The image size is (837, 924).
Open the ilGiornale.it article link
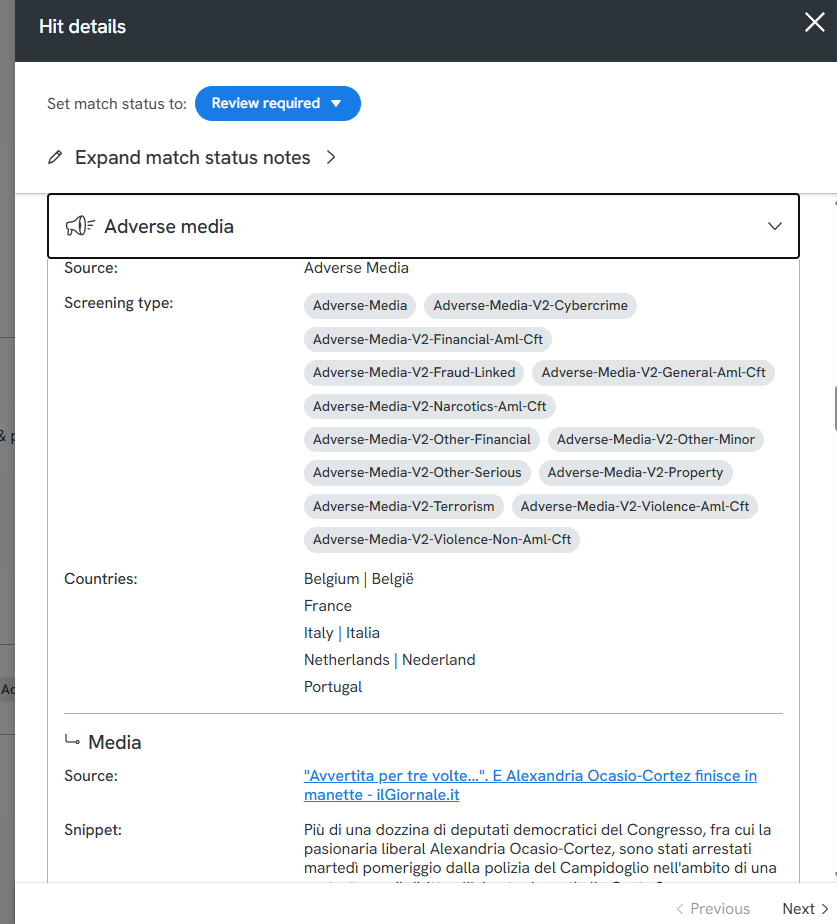click(530, 785)
